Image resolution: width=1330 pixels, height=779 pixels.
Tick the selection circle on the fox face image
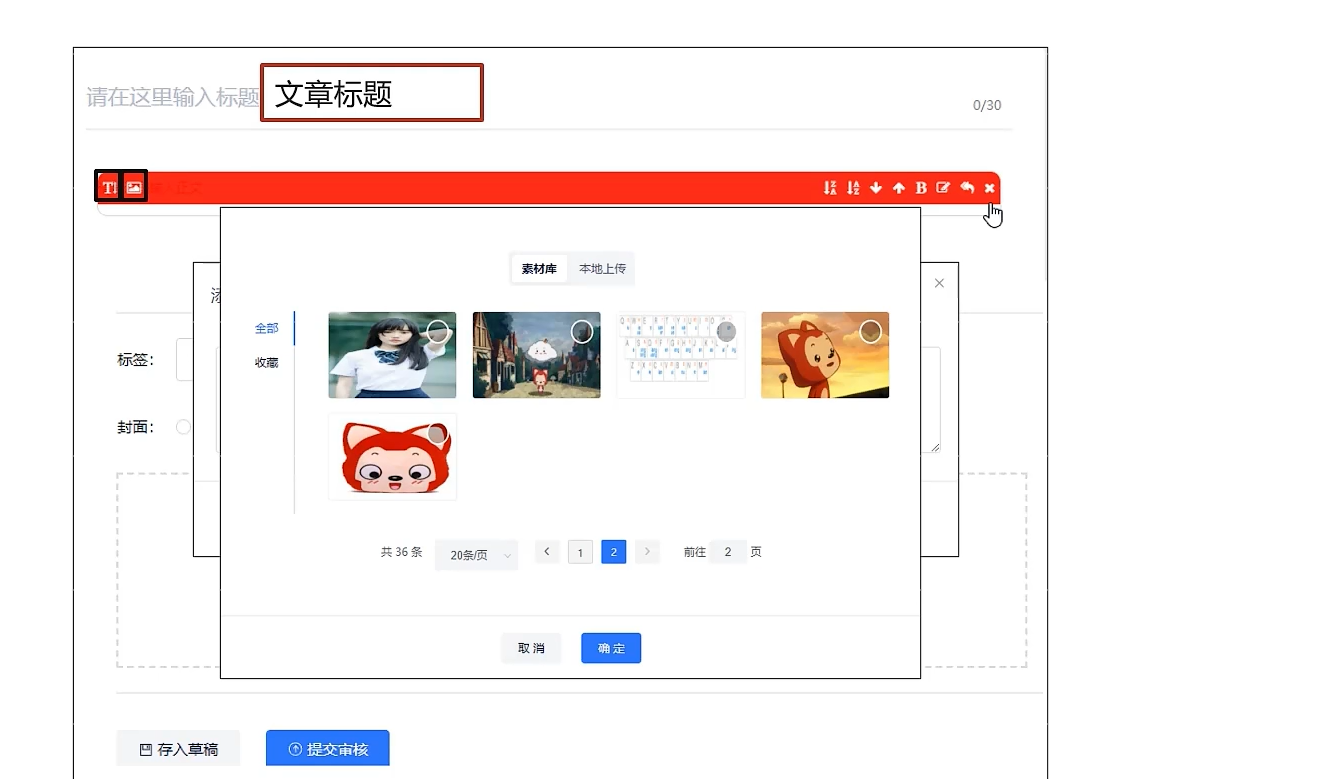(437, 434)
